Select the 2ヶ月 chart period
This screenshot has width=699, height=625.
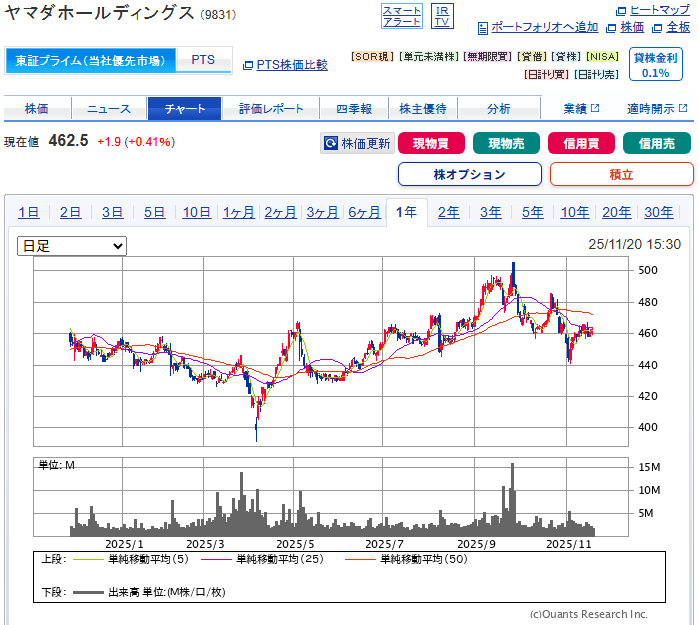280,212
